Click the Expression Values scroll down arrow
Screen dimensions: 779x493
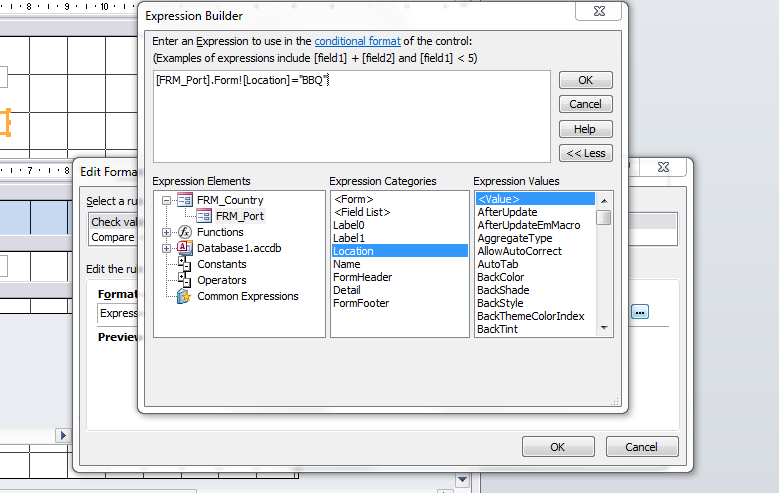[604, 328]
